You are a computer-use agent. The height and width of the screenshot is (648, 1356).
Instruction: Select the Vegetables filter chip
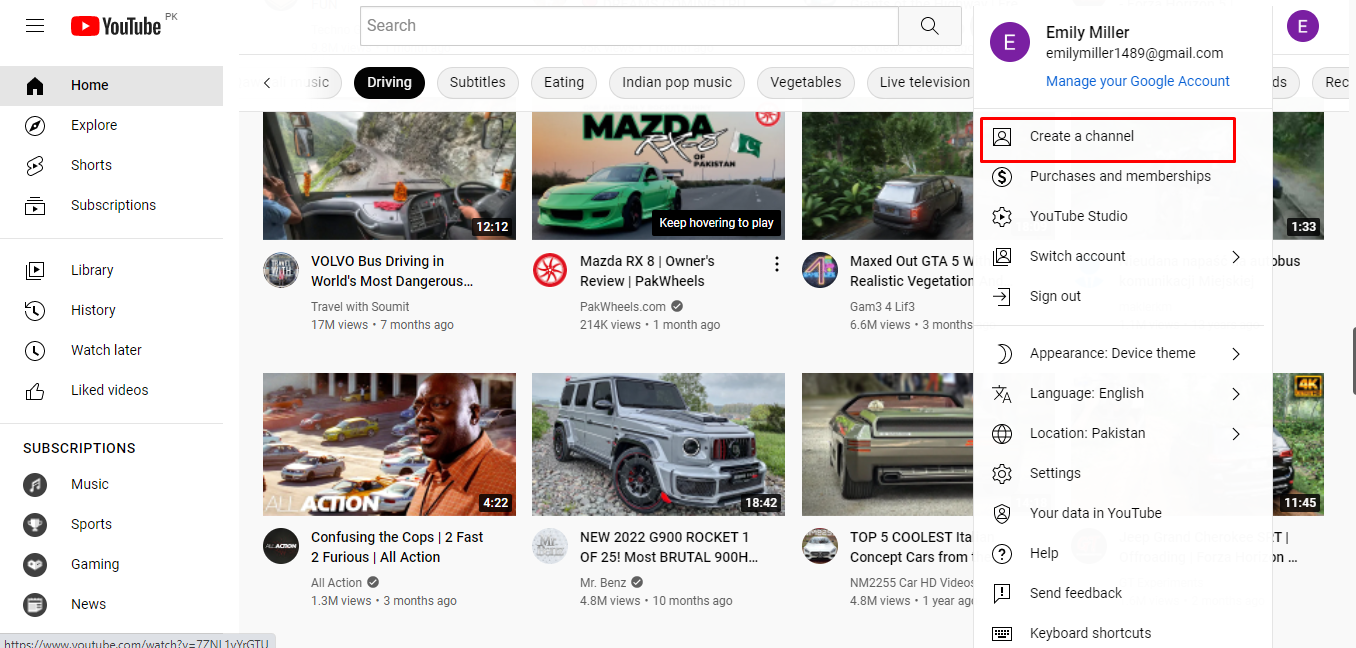click(x=805, y=83)
